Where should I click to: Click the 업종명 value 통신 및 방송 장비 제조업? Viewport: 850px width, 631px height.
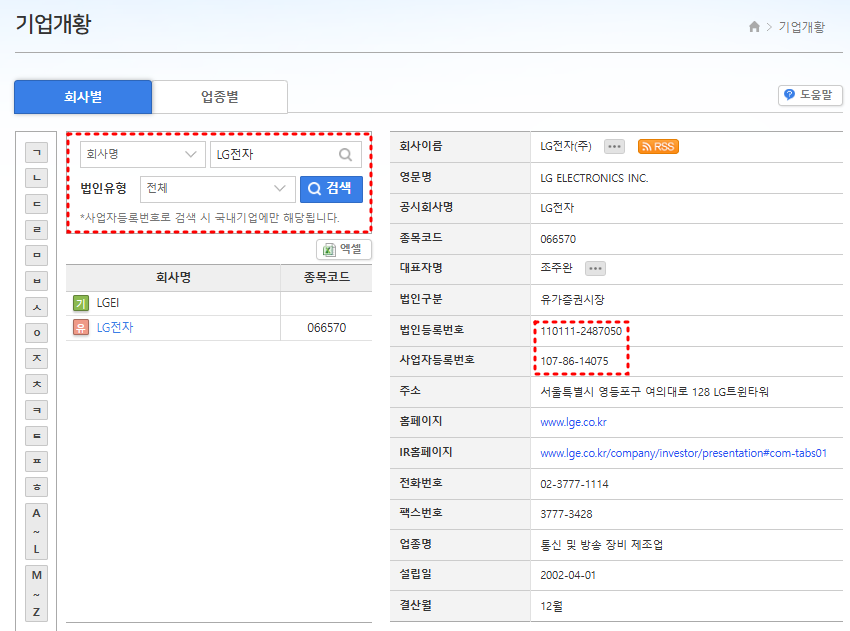601,545
